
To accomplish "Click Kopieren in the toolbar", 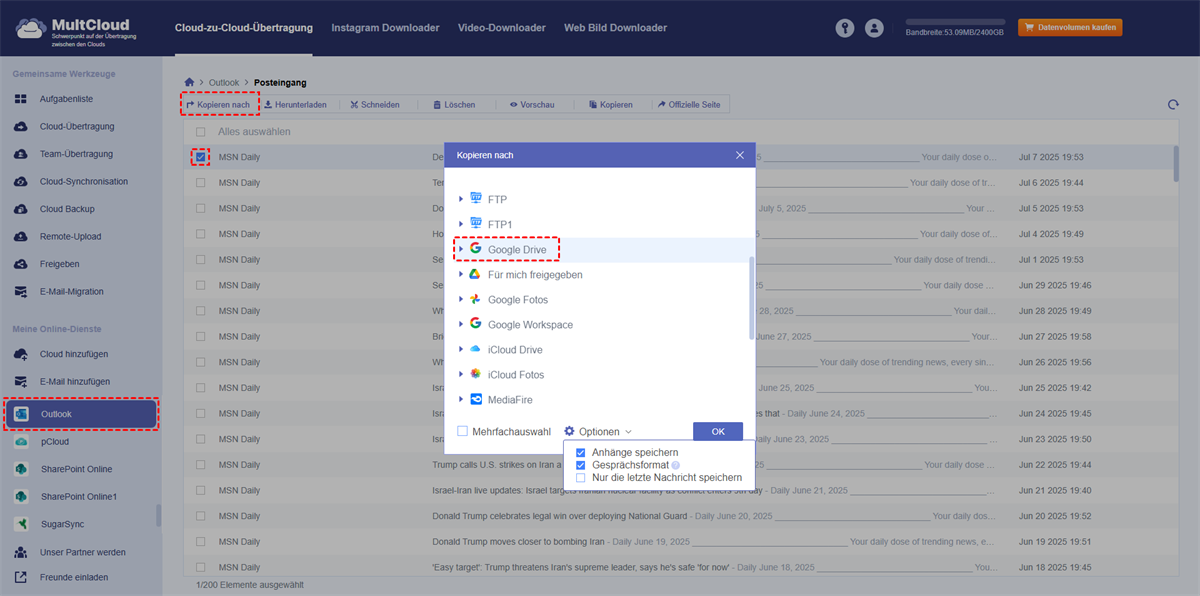I will [x=611, y=104].
